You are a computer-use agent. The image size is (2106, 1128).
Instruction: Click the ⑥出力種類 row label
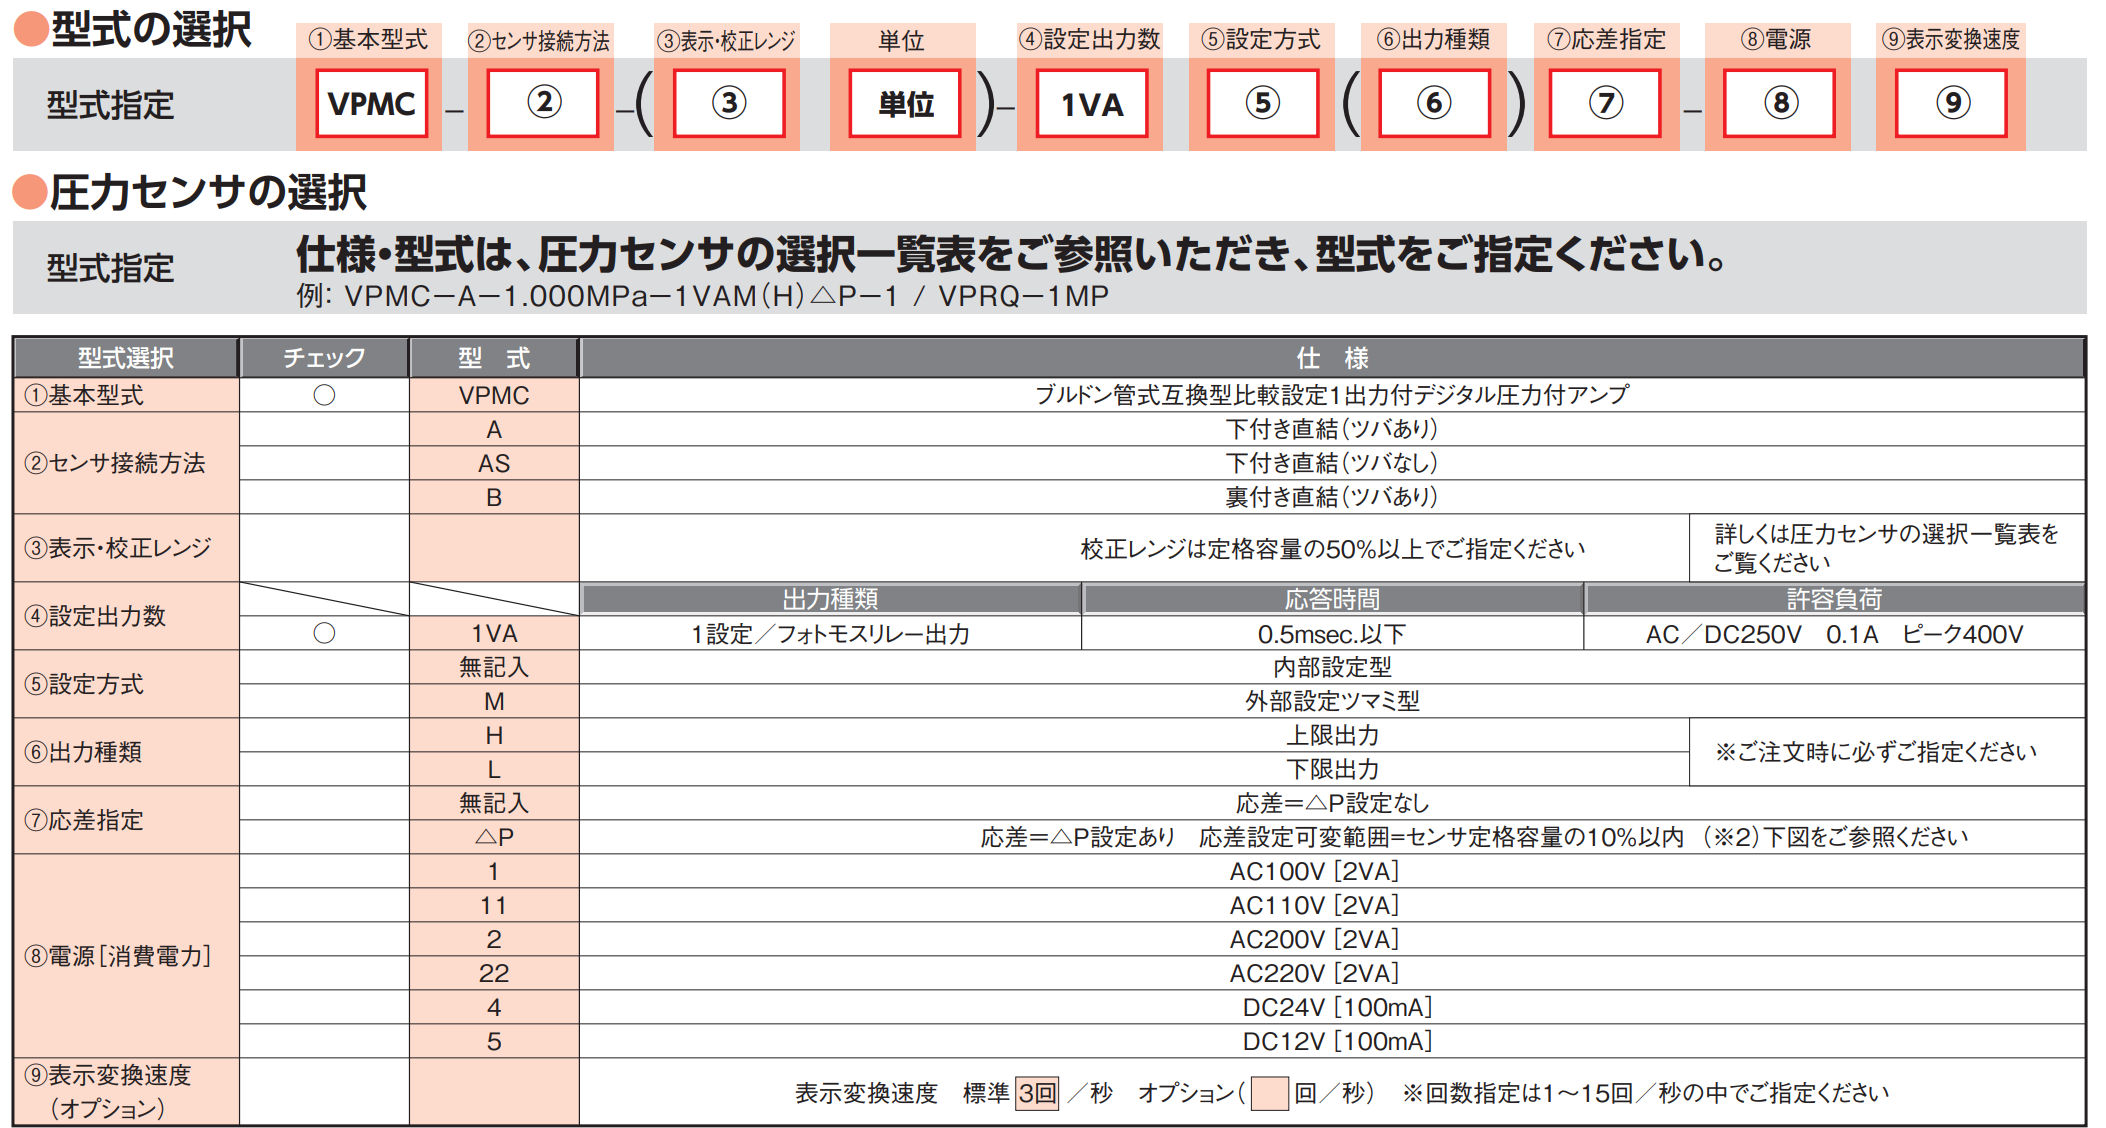pyautogui.click(x=126, y=752)
